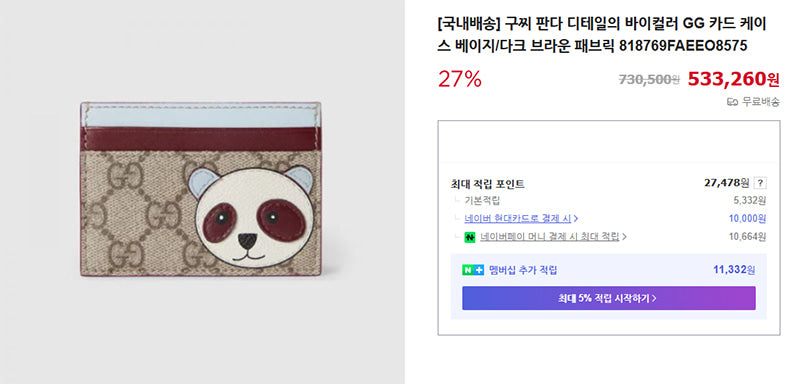Click the 최대 적립 포인트 heading

tap(488, 184)
